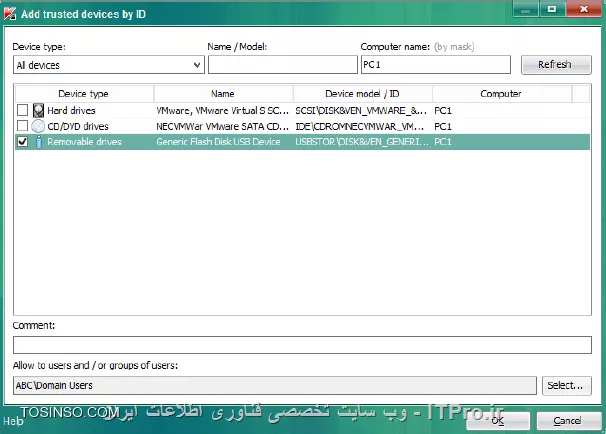Viewport: 606px width, 434px height.
Task: Click the Refresh button
Action: point(556,65)
